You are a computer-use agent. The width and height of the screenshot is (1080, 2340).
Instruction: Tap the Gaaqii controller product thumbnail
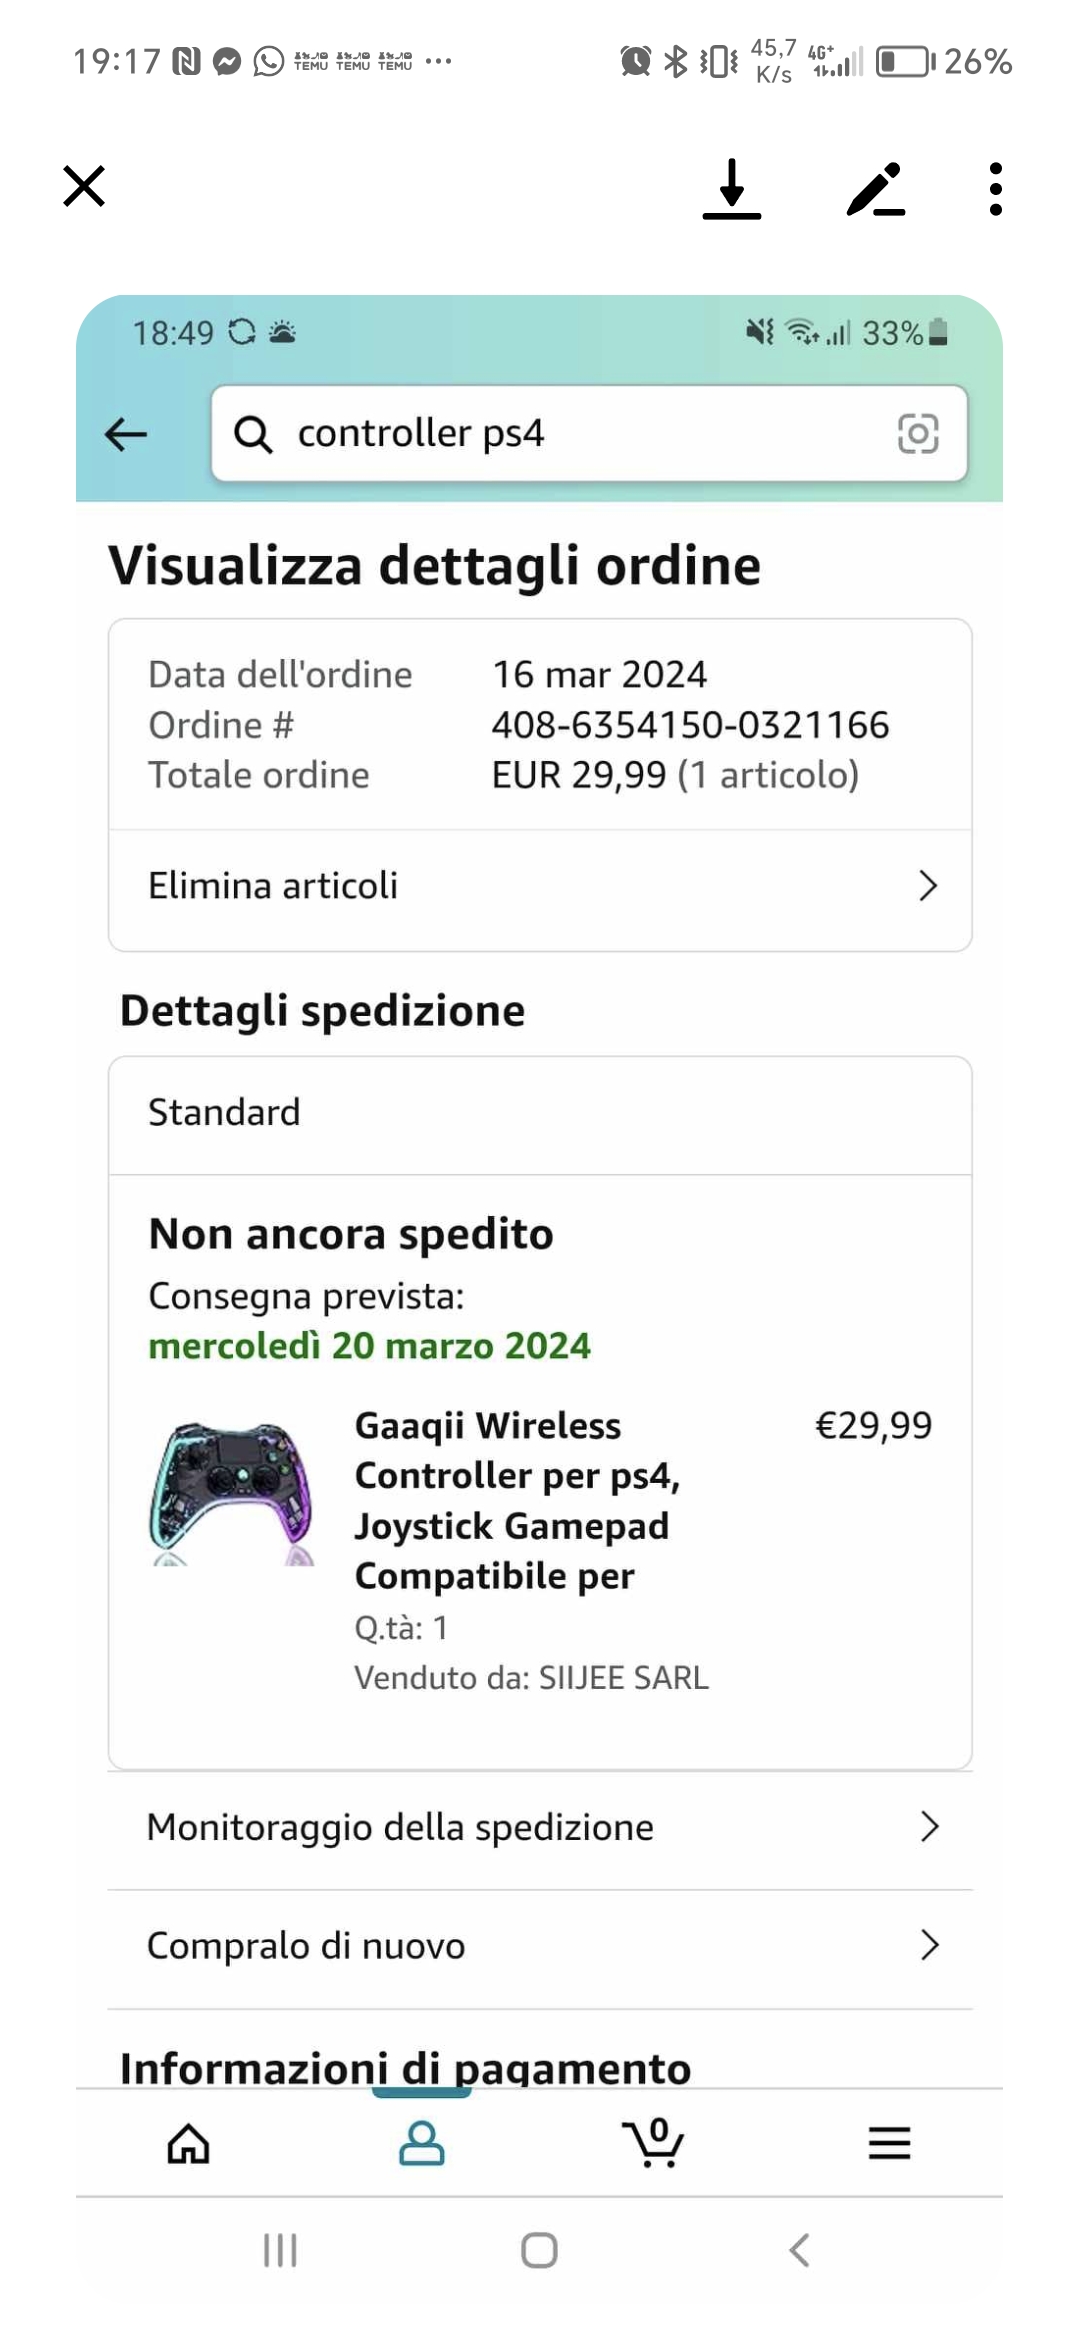tap(231, 1493)
